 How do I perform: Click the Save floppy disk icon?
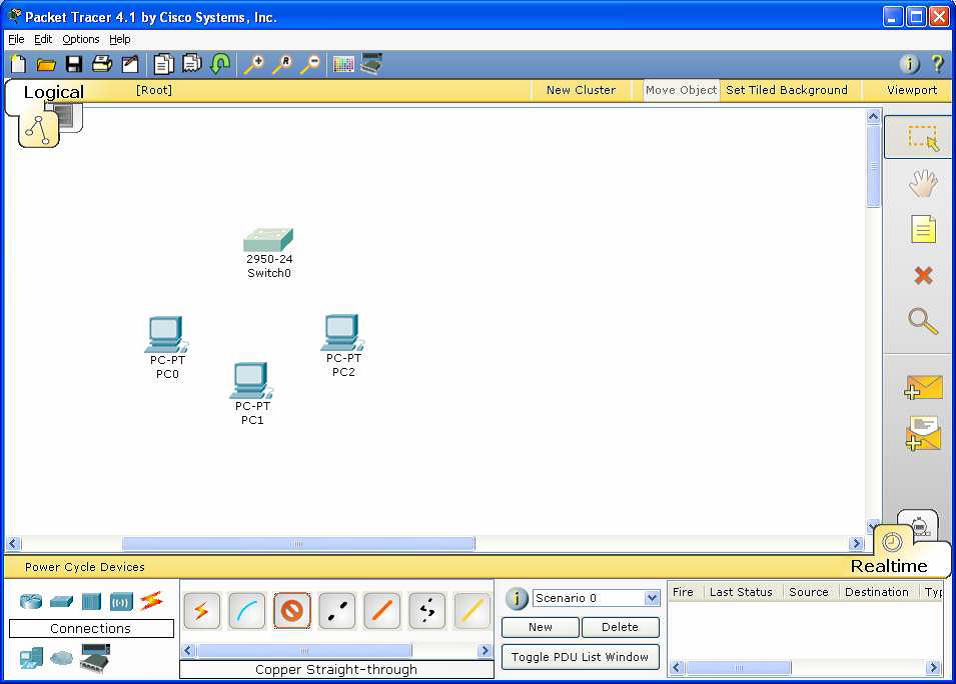(74, 64)
